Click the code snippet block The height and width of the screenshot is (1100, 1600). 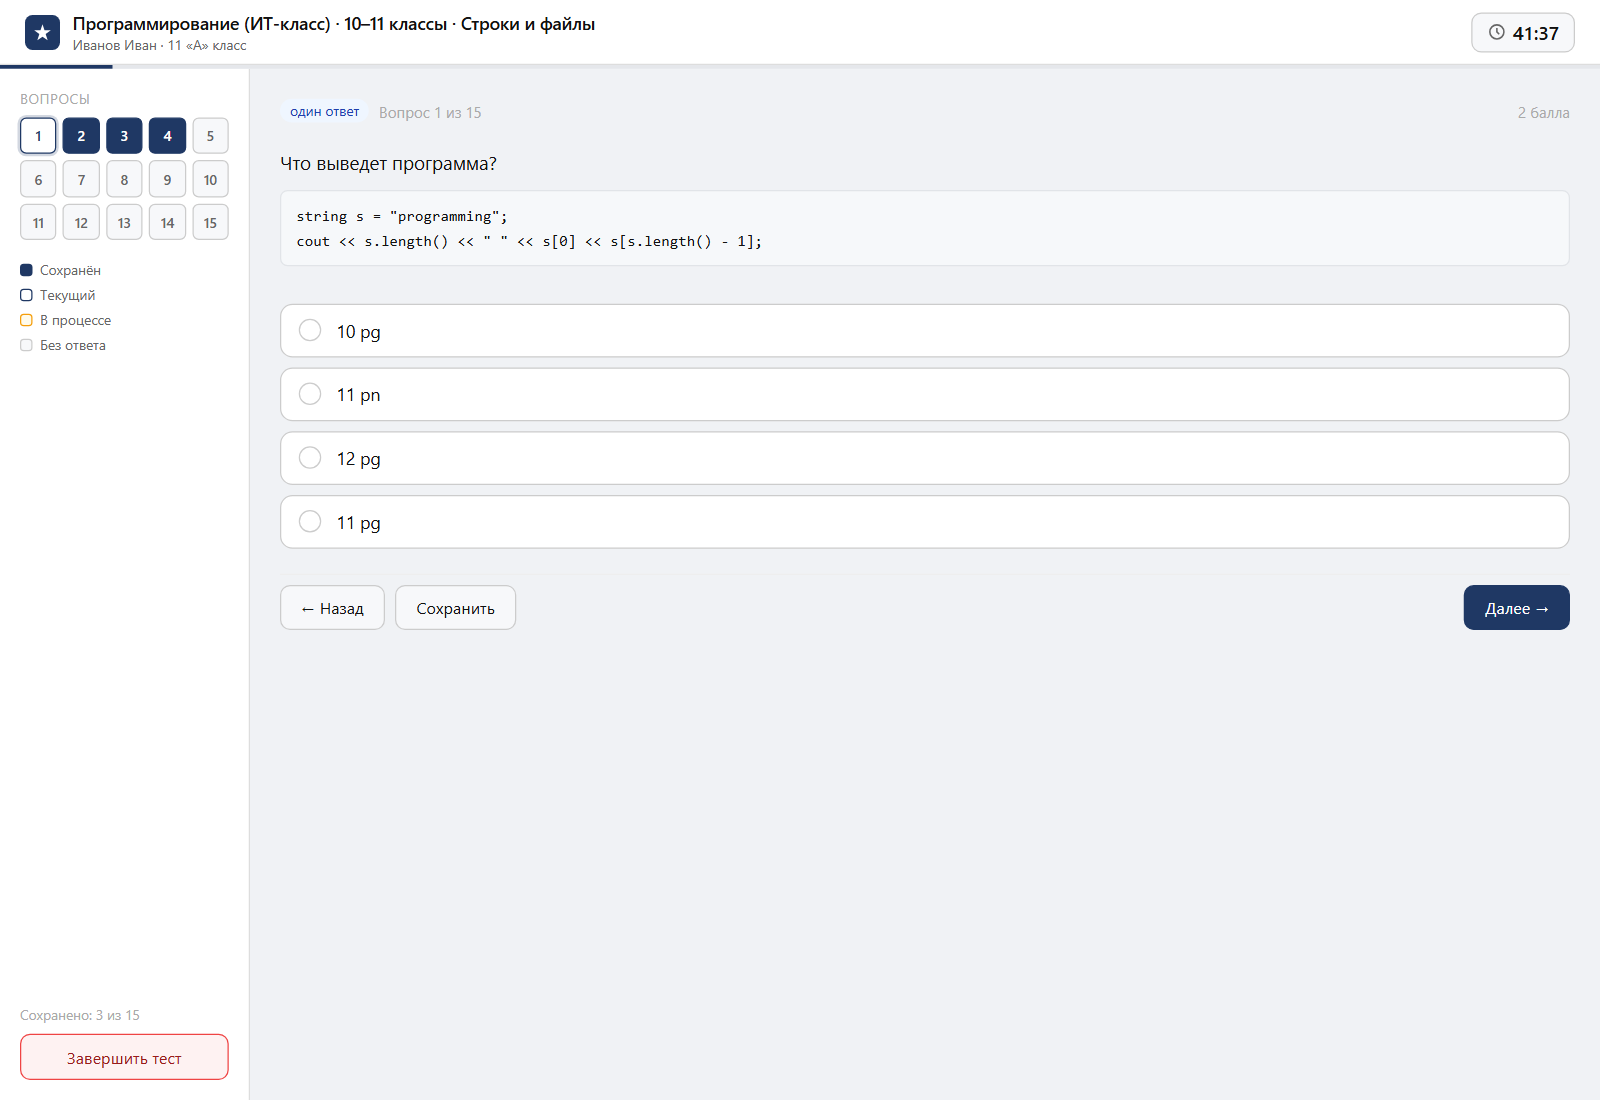924,228
